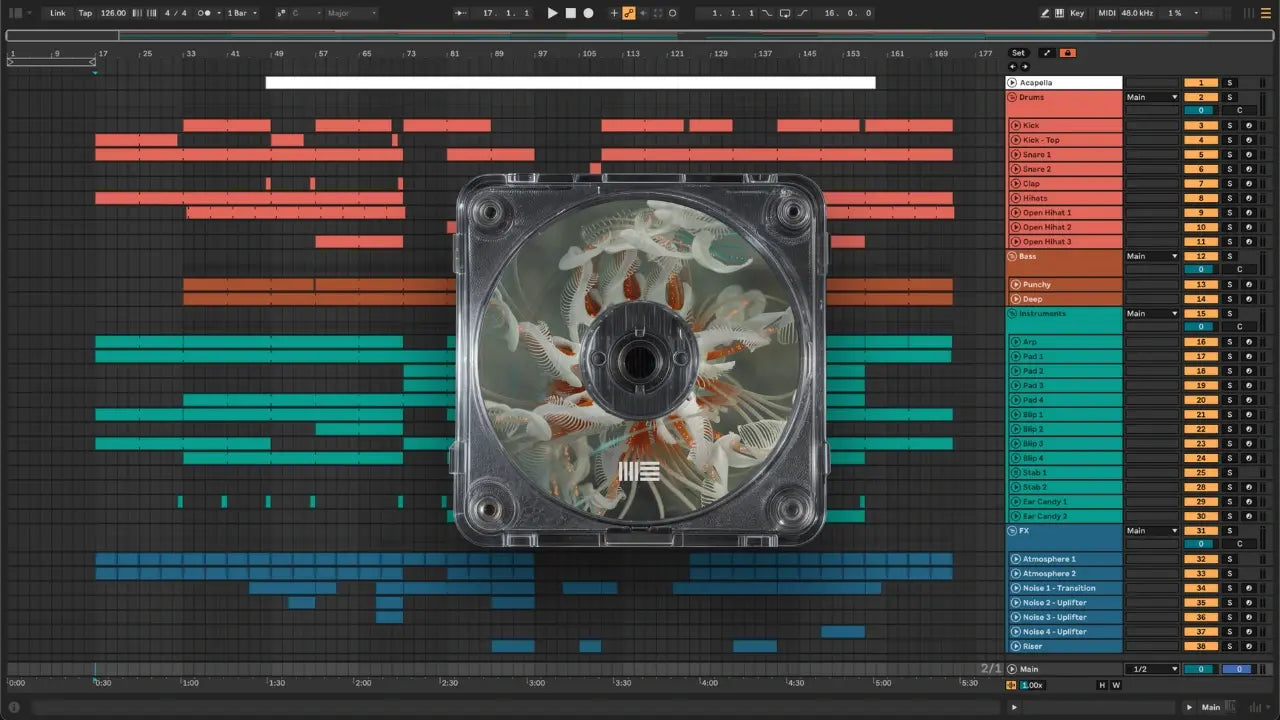Viewport: 1280px width, 720px height.
Task: Click the tempo field showing 126.00
Action: click(x=113, y=13)
